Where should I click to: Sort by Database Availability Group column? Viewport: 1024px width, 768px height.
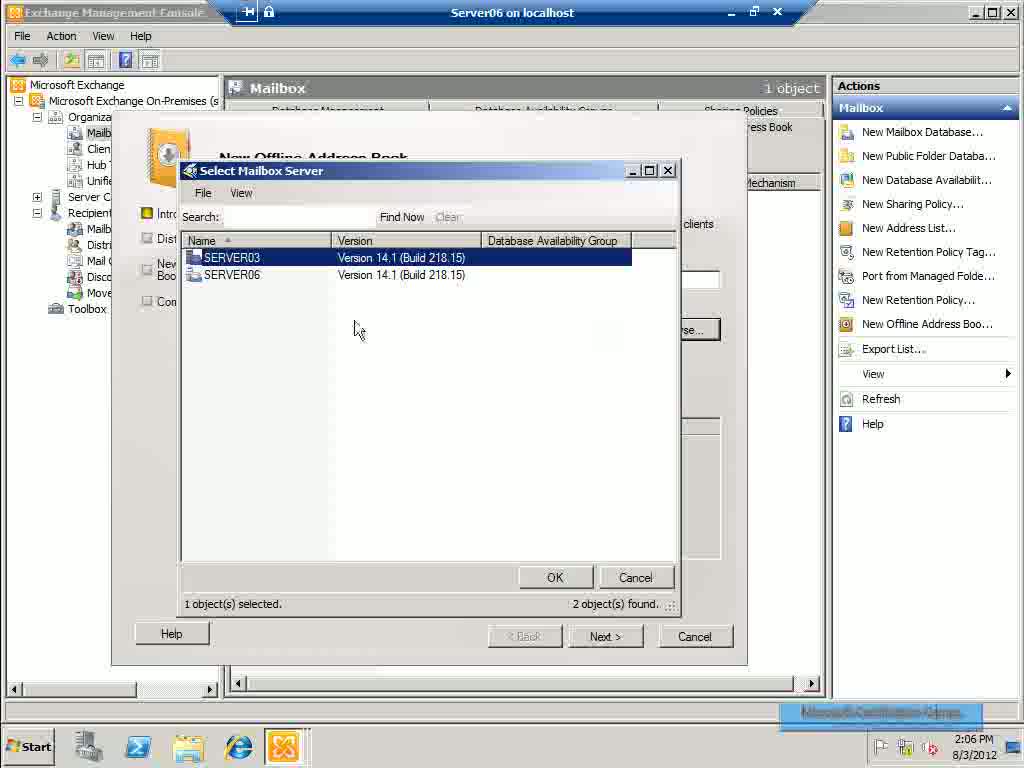(556, 240)
